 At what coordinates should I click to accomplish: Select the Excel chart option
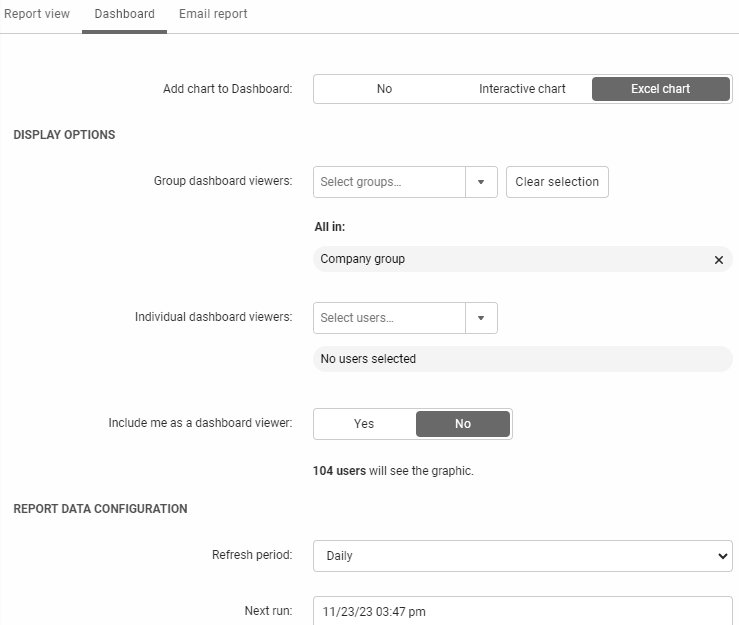(x=660, y=89)
